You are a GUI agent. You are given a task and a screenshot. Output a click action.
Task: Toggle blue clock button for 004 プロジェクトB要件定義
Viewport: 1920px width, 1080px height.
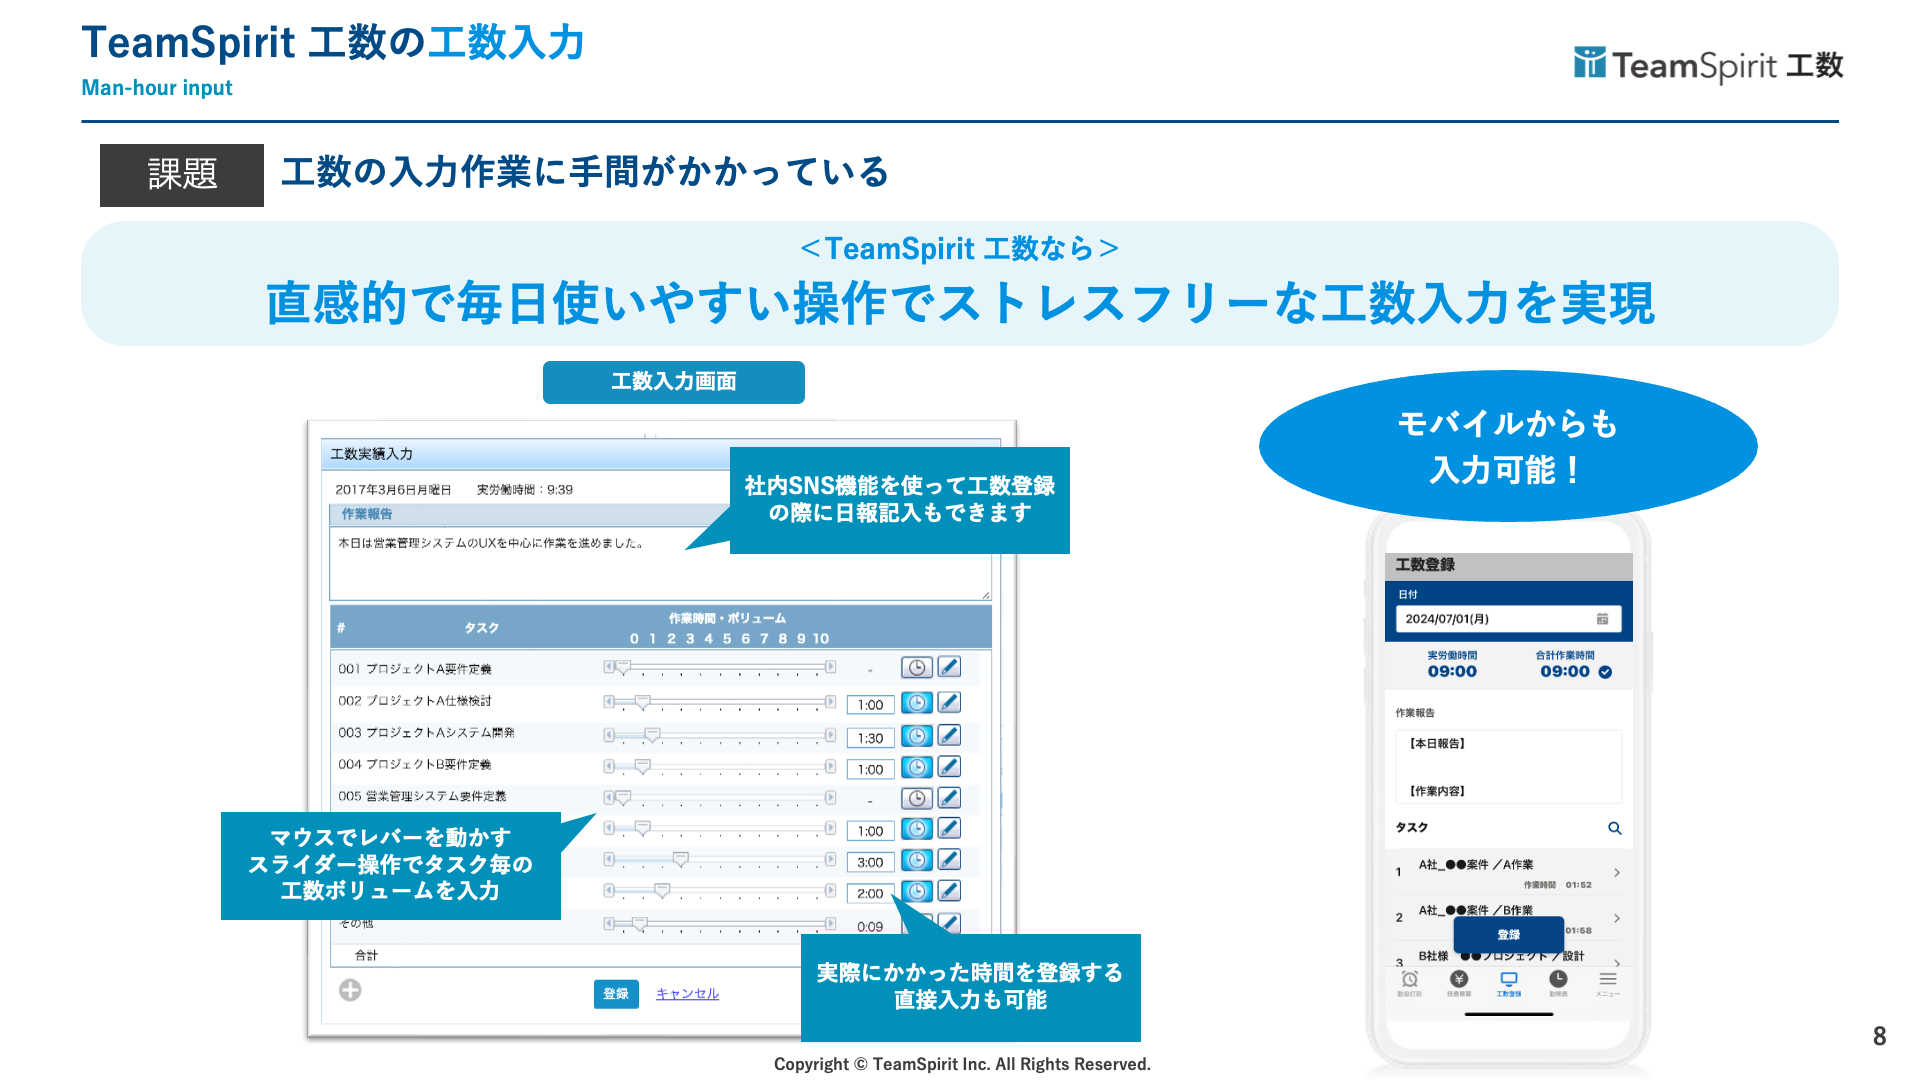tap(916, 768)
